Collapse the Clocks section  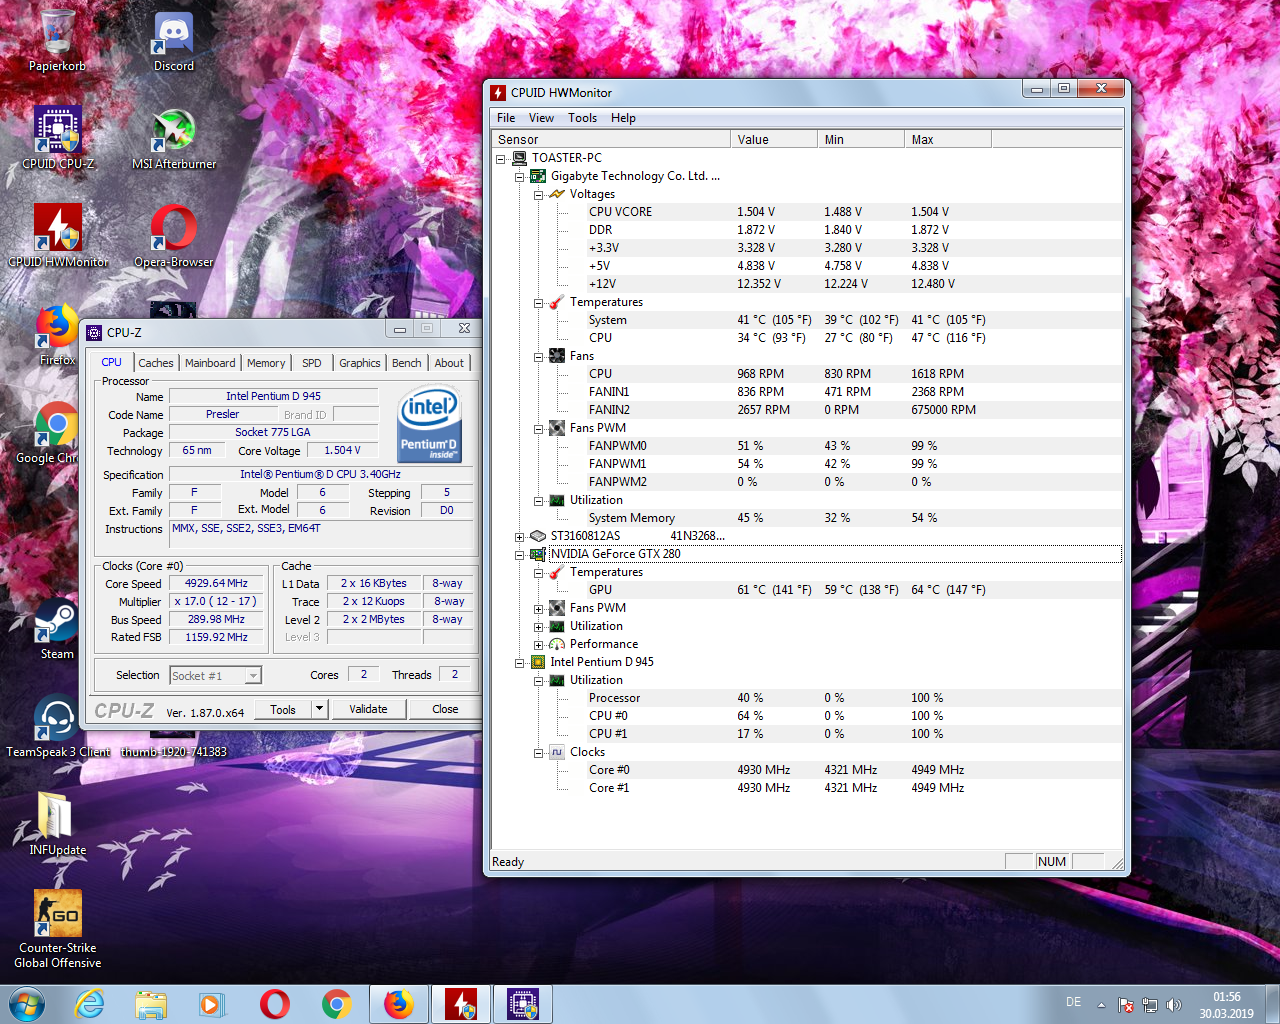click(x=538, y=752)
